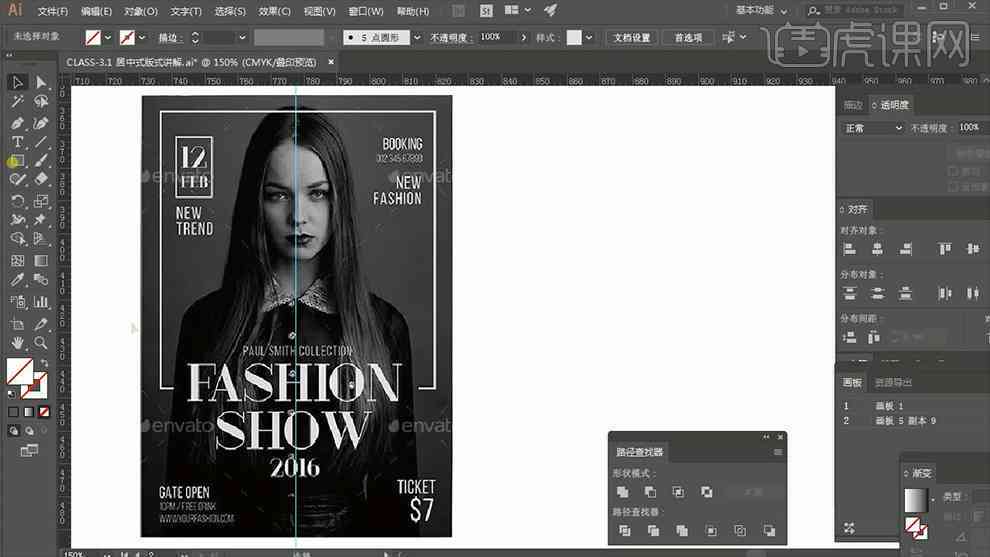This screenshot has width=990, height=557.
Task: Open stroke weight dropdown in control bar
Action: pyautogui.click(x=242, y=37)
